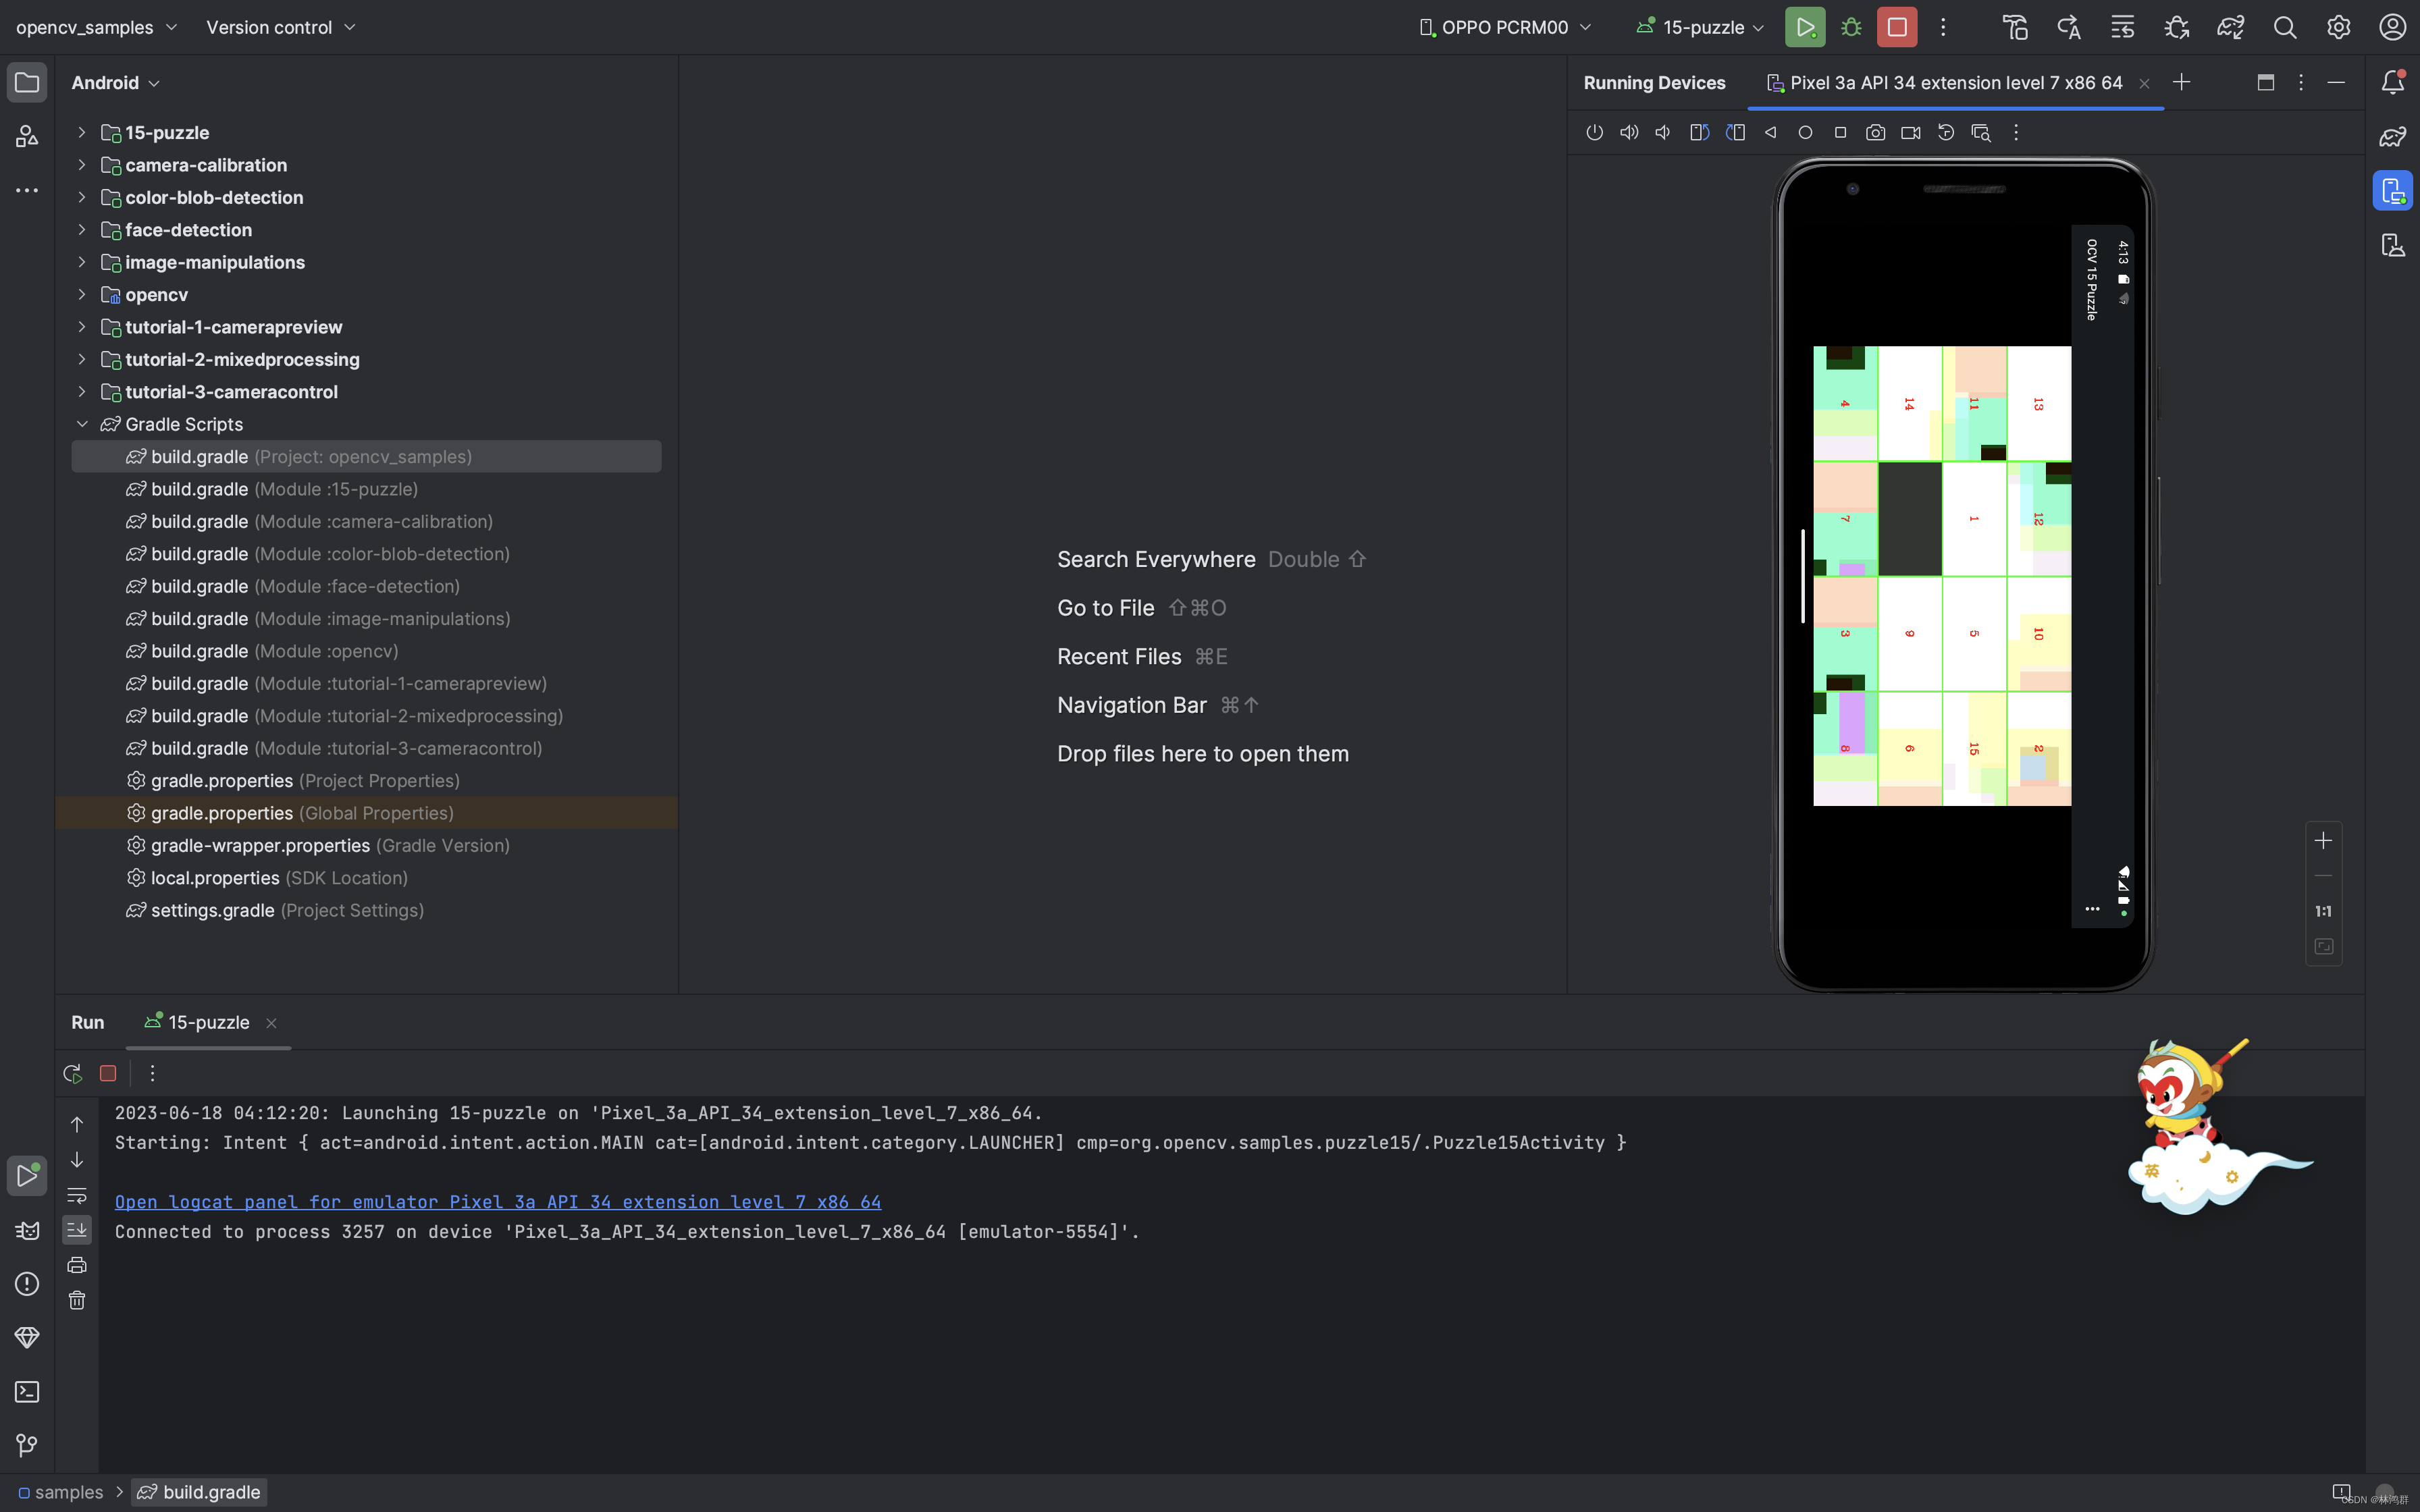Image resolution: width=2420 pixels, height=1512 pixels.
Task: Take an emulator screenshot with camera icon
Action: coord(1875,132)
